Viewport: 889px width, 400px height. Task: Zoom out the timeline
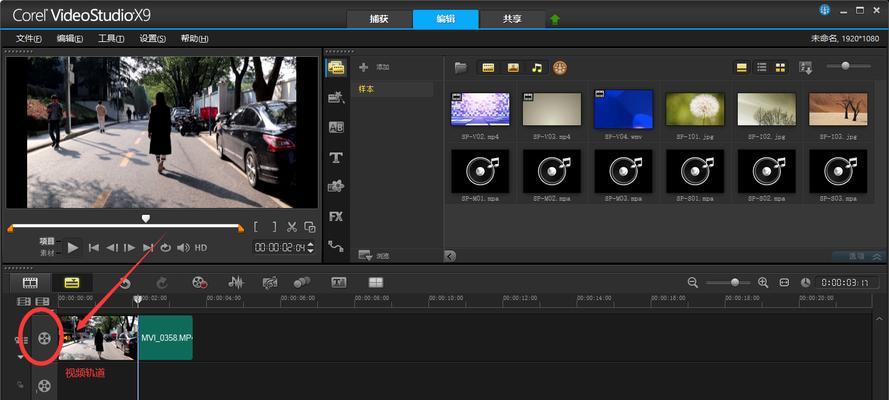click(x=692, y=282)
